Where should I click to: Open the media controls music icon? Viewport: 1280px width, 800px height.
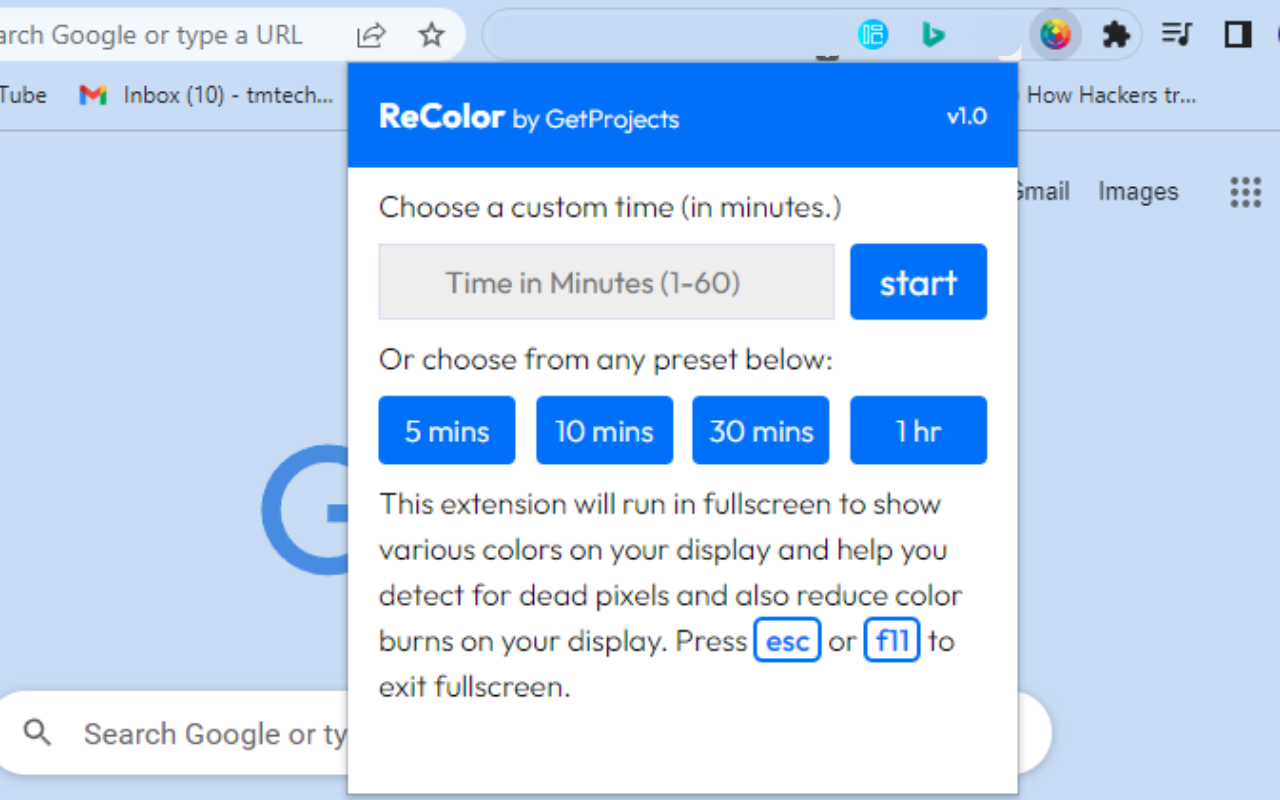point(1177,35)
